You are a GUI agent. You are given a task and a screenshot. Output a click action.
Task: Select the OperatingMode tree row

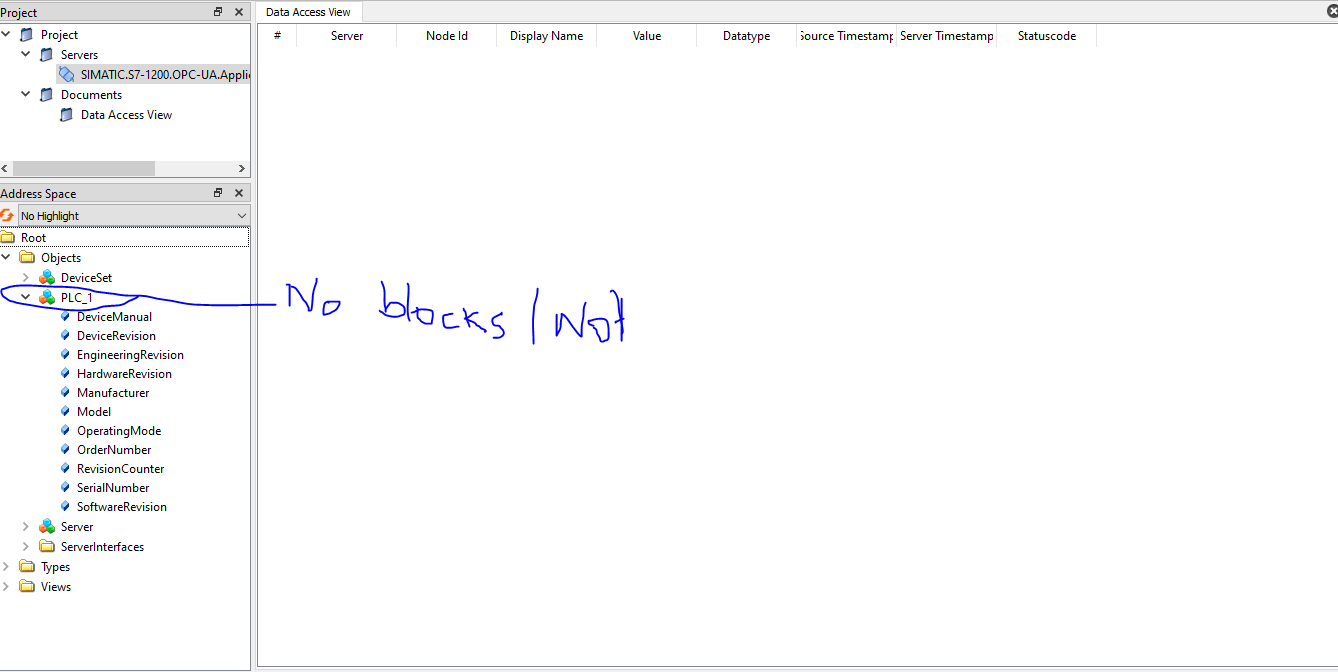tap(118, 430)
